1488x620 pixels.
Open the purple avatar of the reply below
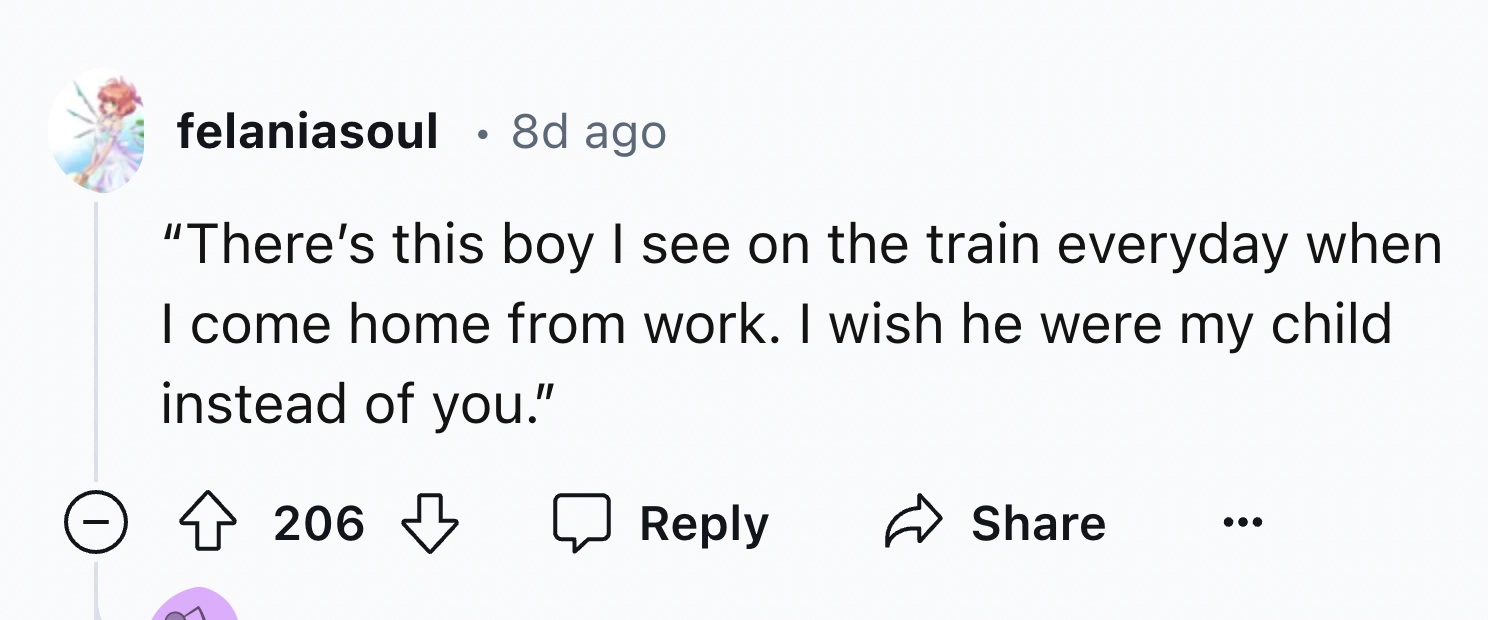195,606
